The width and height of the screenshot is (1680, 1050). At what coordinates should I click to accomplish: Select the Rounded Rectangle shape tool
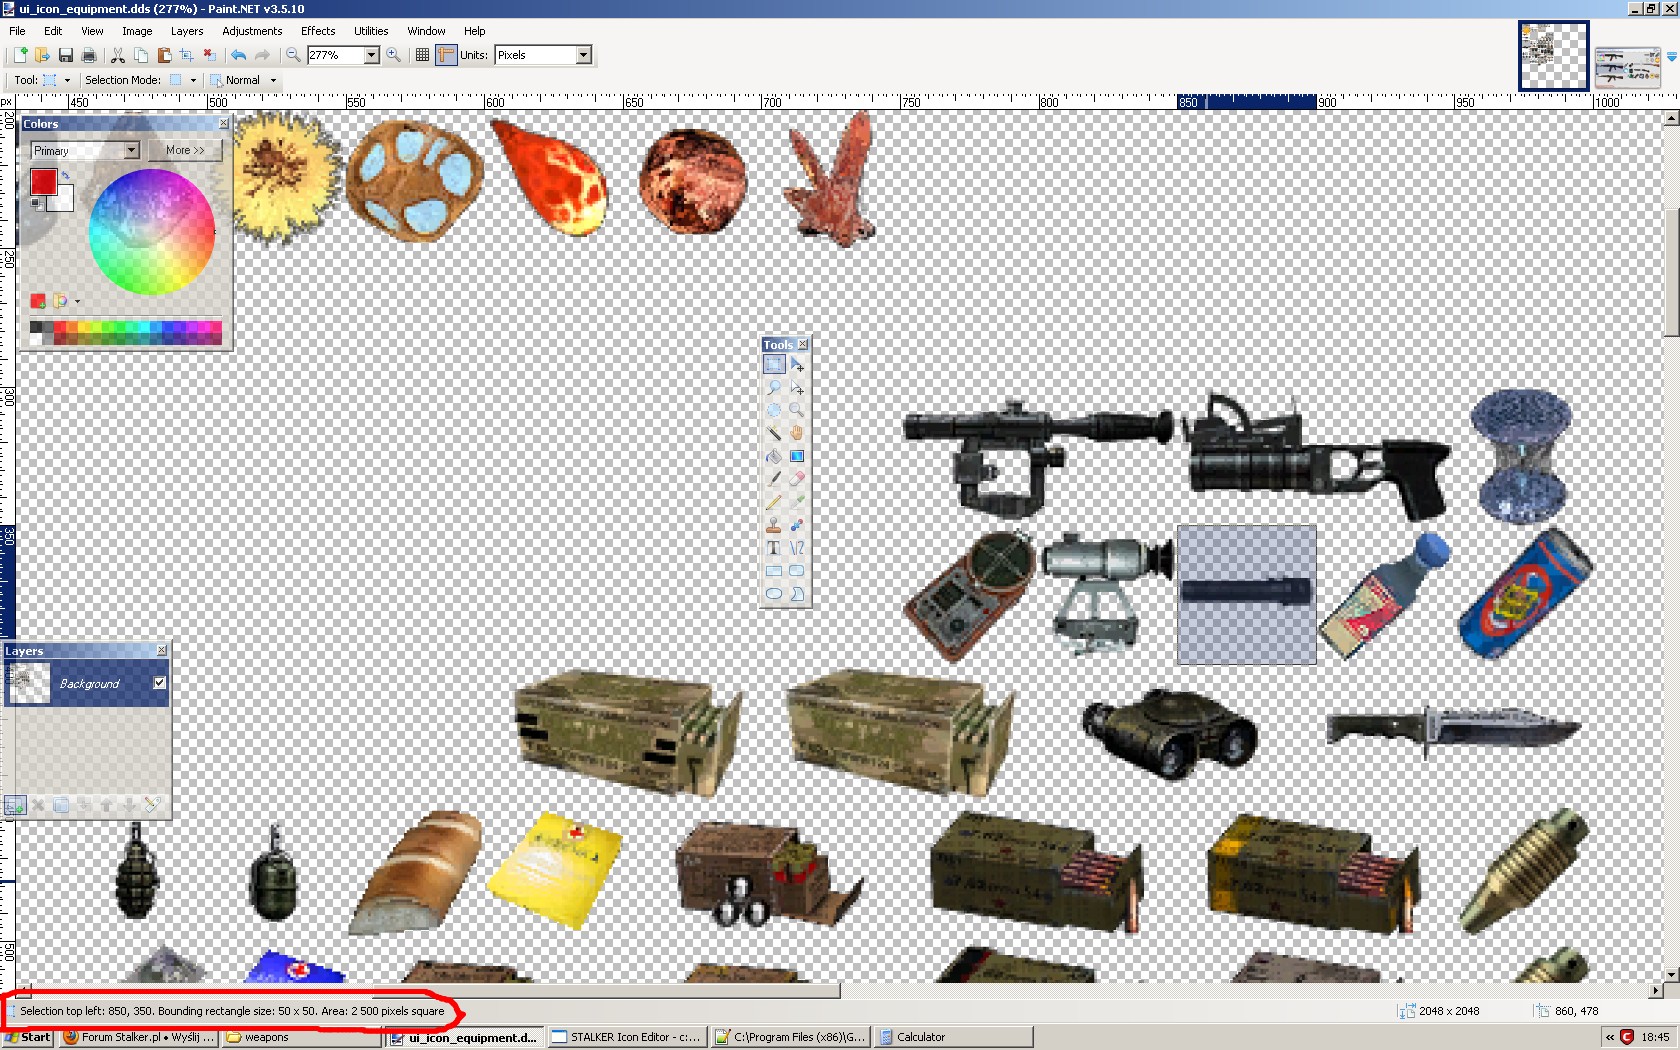coord(797,571)
